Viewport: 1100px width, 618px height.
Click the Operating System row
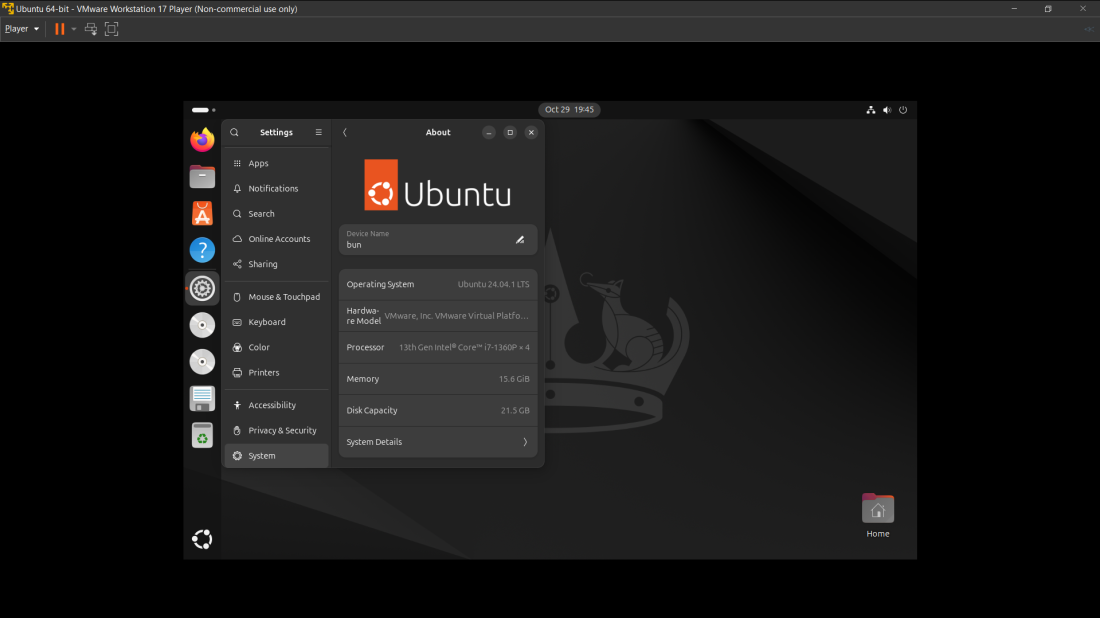click(x=438, y=284)
